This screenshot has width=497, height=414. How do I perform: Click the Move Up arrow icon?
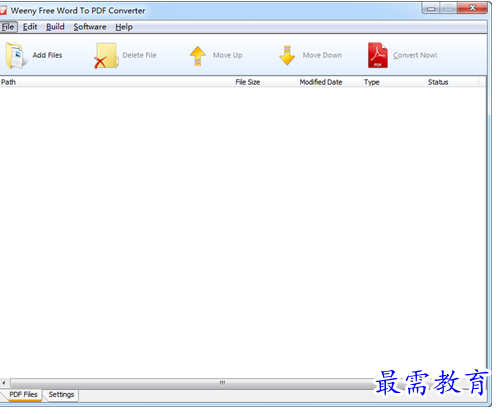(197, 56)
